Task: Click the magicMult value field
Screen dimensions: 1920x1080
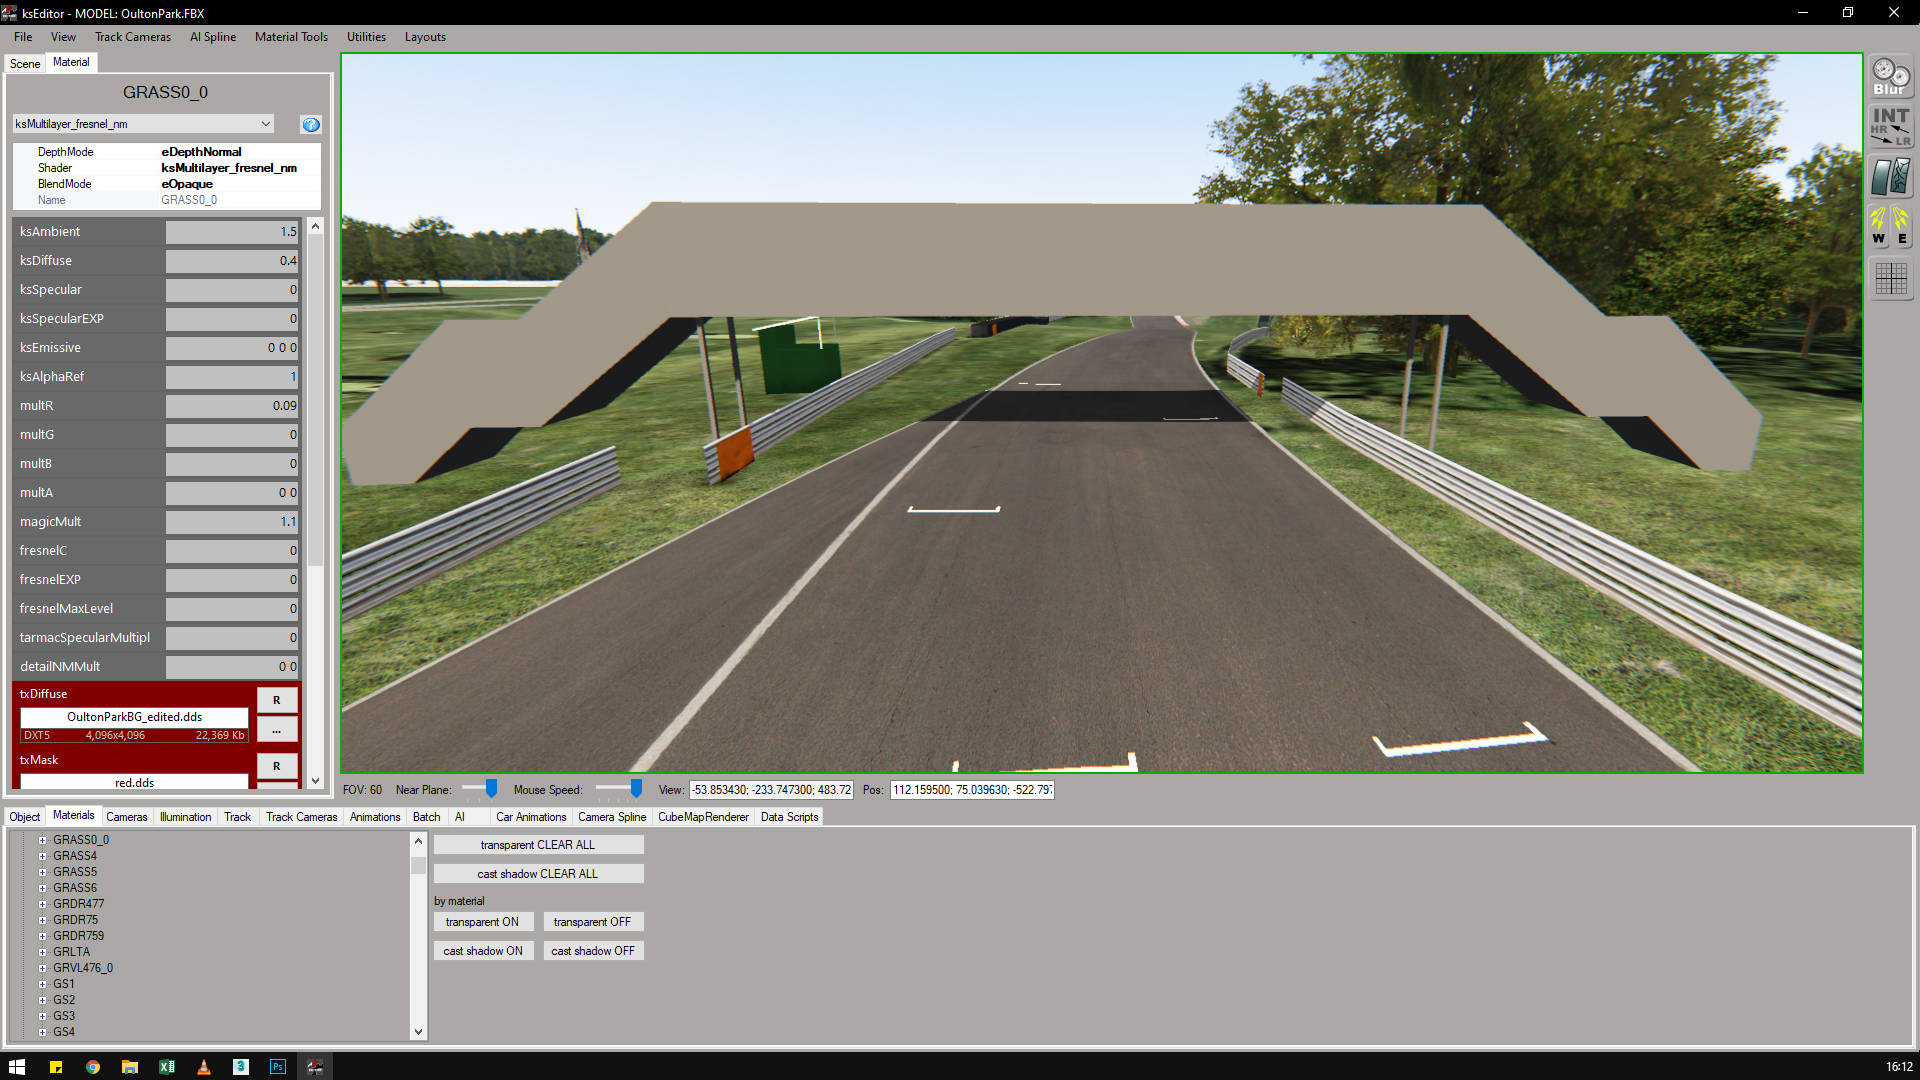Action: tap(232, 522)
